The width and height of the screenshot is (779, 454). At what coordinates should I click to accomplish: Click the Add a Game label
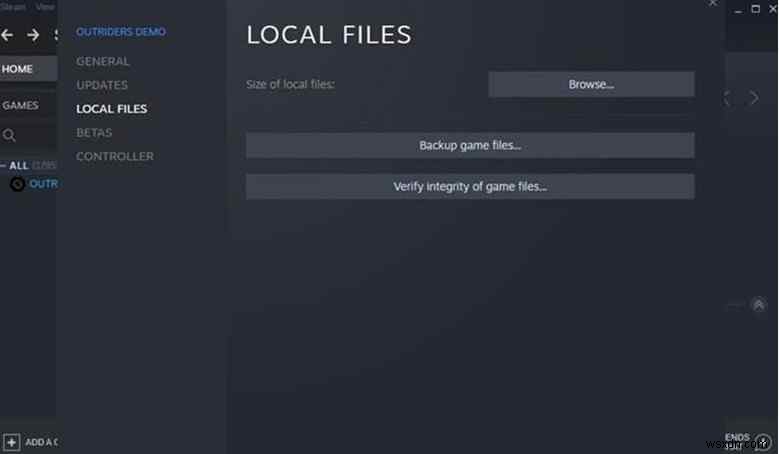click(41, 442)
